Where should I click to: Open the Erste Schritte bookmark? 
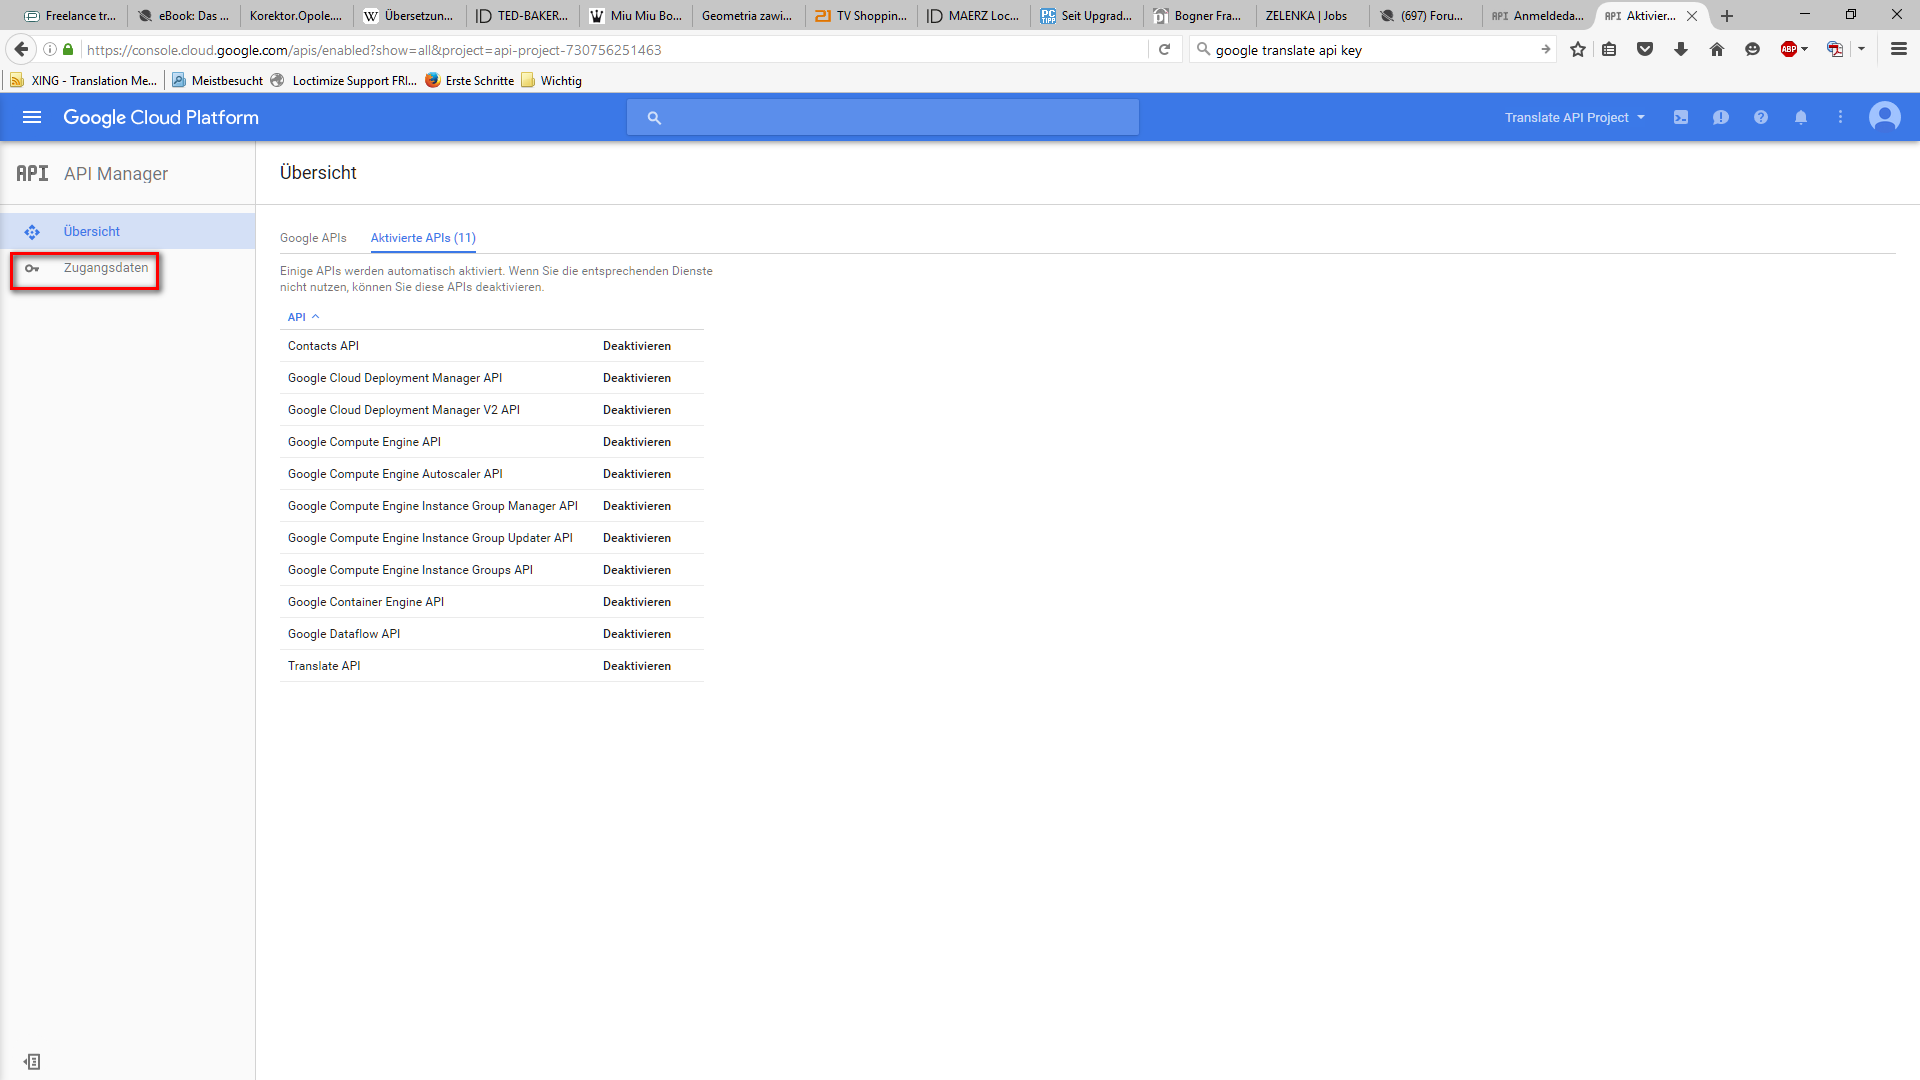(469, 81)
